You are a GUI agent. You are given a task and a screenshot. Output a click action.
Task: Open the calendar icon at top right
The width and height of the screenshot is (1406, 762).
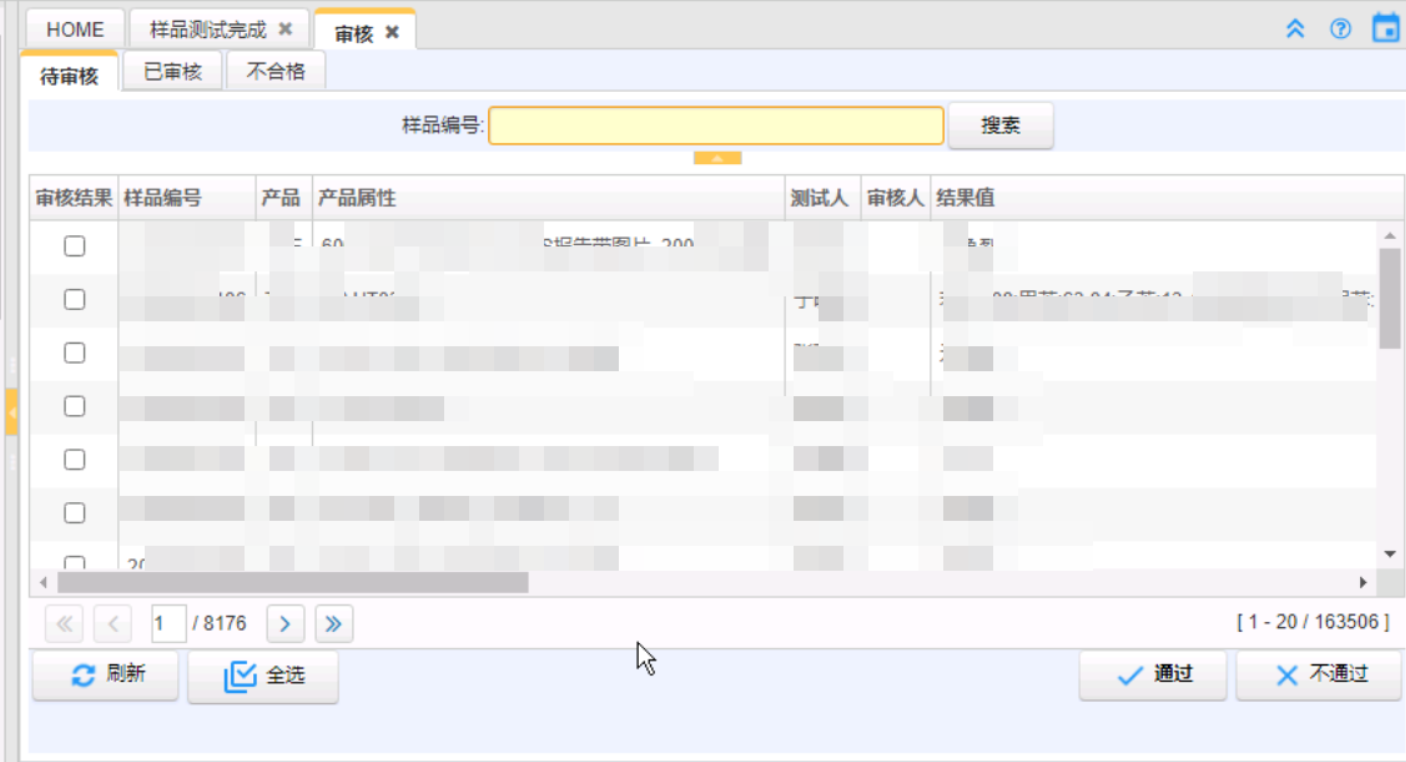[1385, 28]
